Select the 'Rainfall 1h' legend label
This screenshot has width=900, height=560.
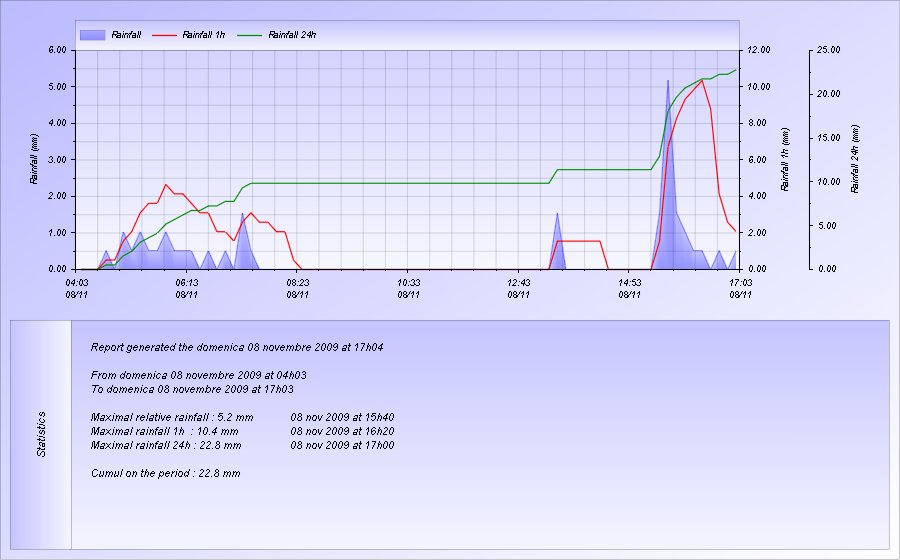tap(204, 35)
